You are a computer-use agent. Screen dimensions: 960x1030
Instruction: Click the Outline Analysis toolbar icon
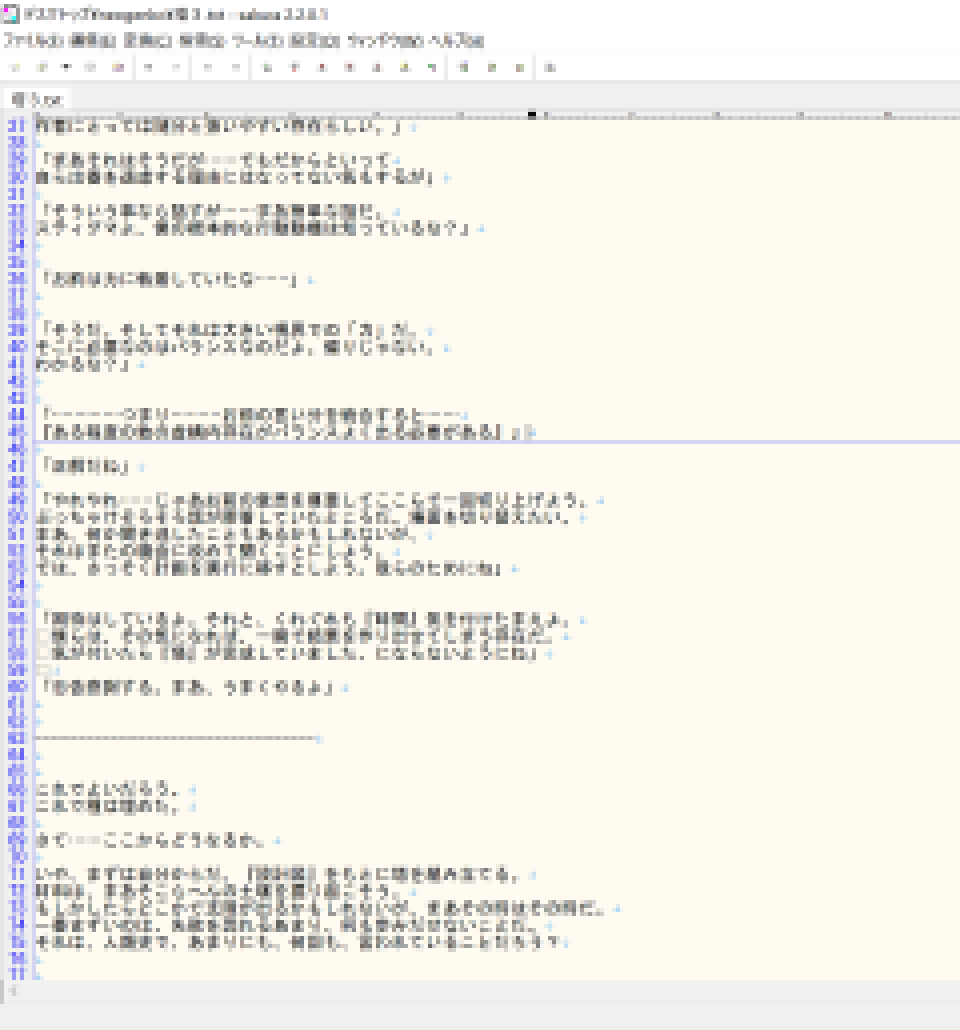coord(432,67)
